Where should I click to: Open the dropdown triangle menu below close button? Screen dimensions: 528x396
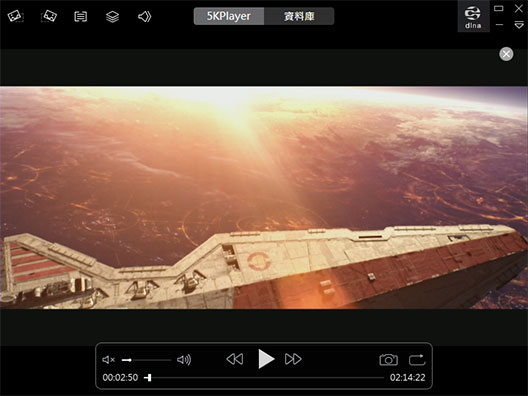(519, 25)
